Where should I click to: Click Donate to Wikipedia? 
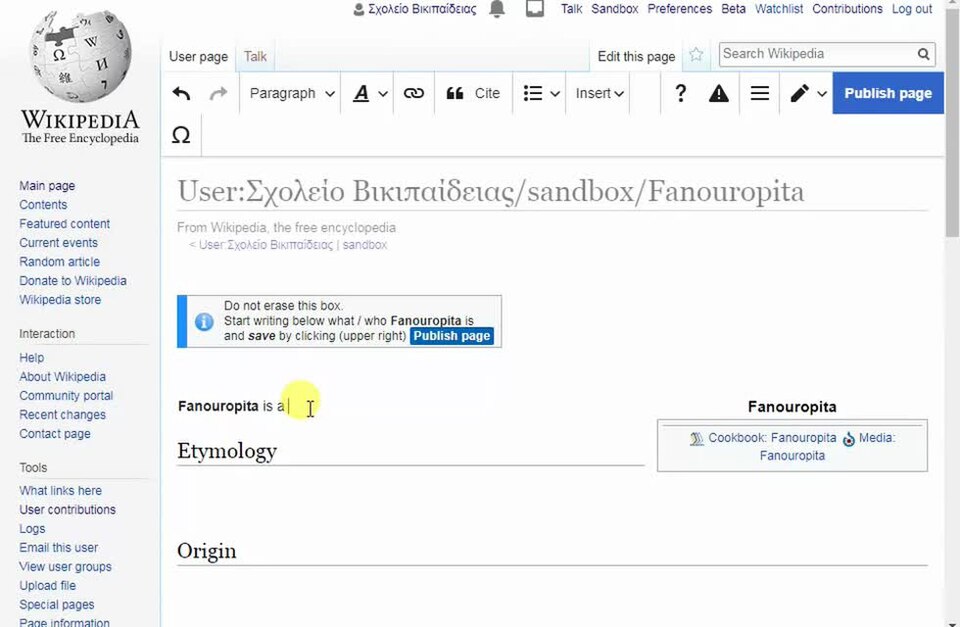pos(73,280)
